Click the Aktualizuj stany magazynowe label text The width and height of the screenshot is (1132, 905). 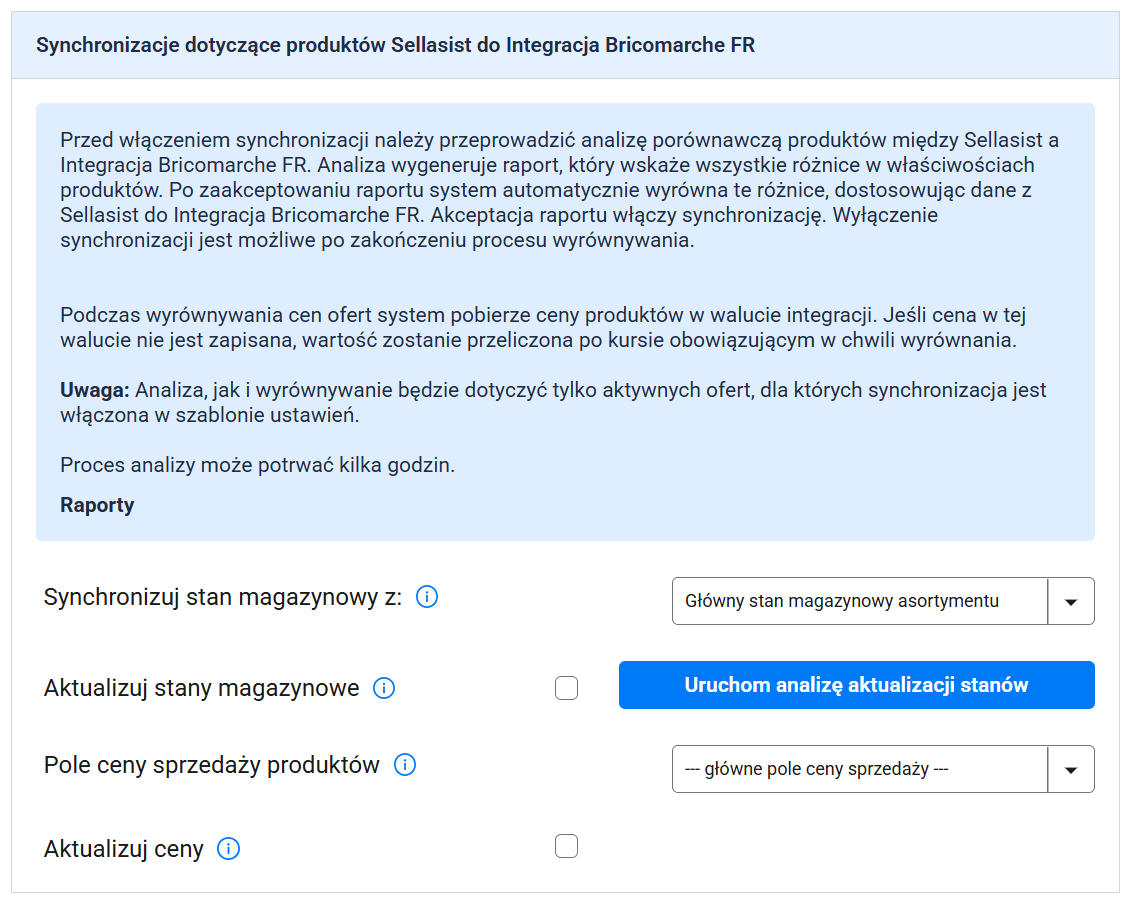click(202, 688)
